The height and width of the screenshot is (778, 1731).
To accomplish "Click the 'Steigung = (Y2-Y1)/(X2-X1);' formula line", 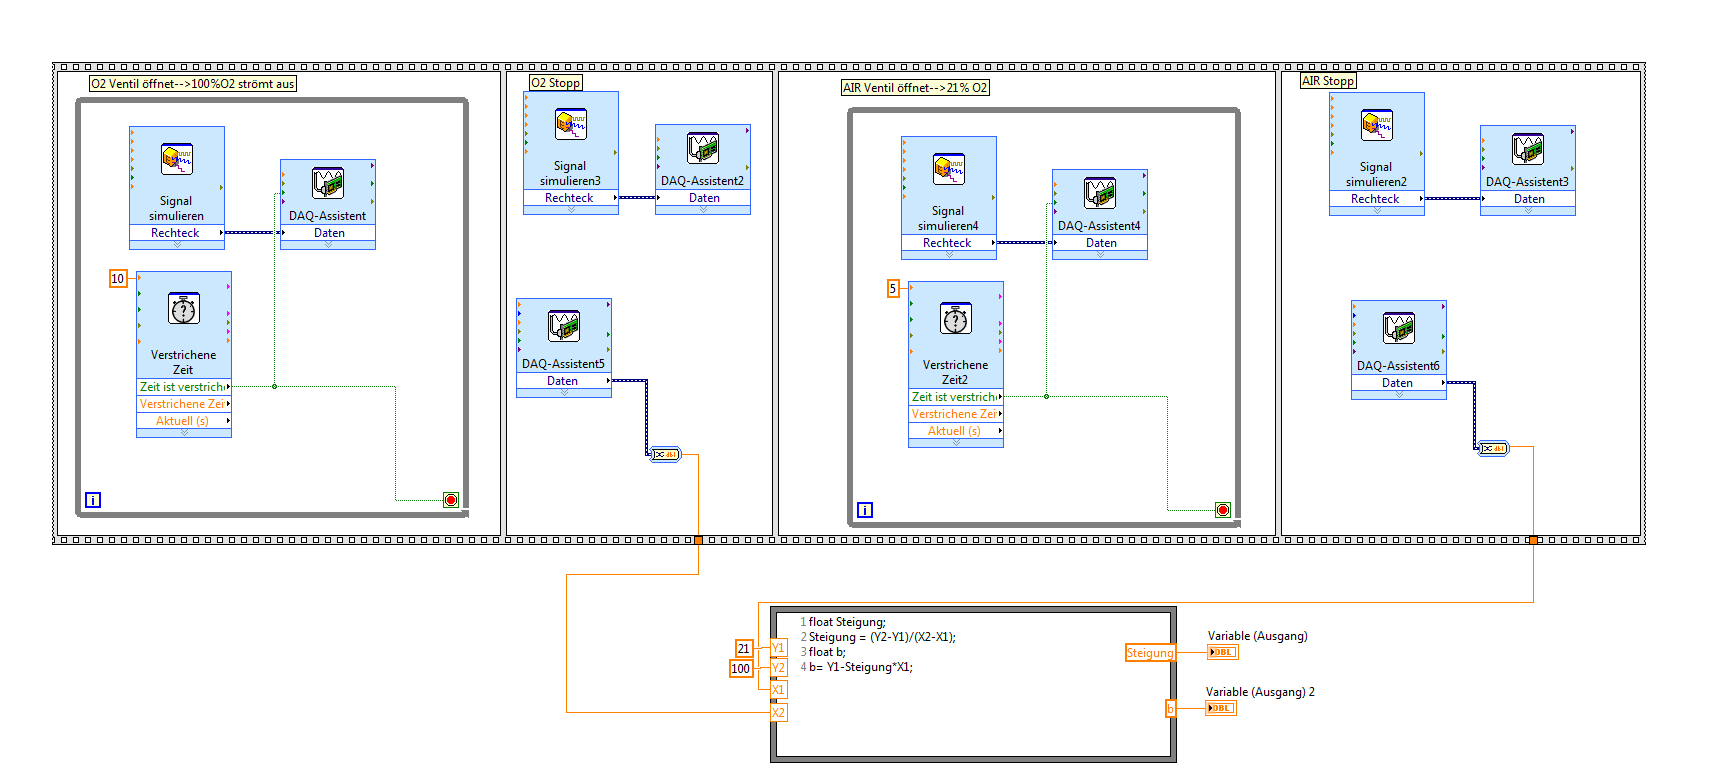I will [882, 637].
